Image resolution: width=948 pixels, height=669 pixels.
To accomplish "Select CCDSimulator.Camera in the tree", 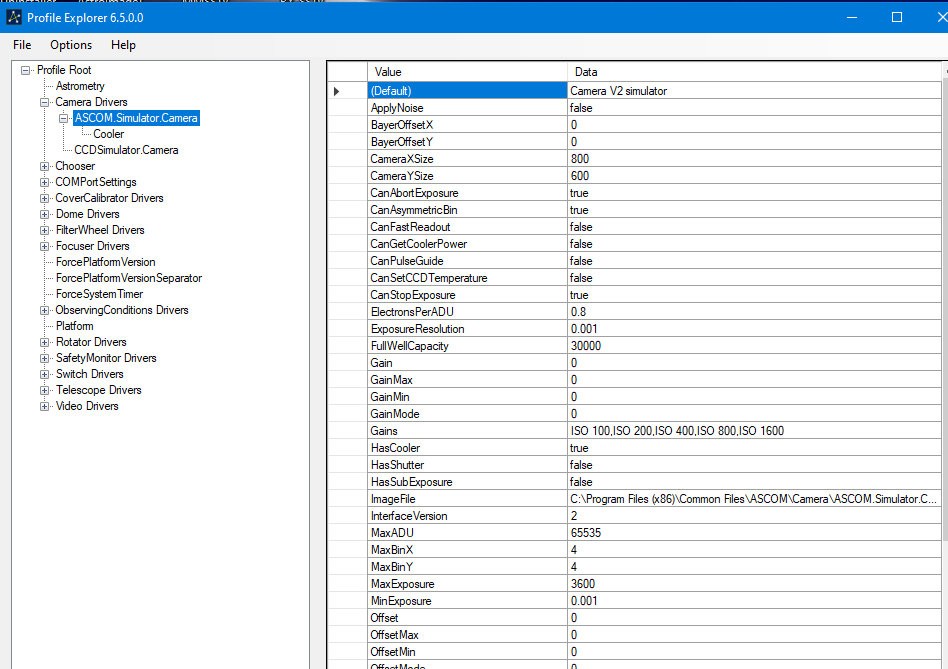I will click(x=126, y=150).
